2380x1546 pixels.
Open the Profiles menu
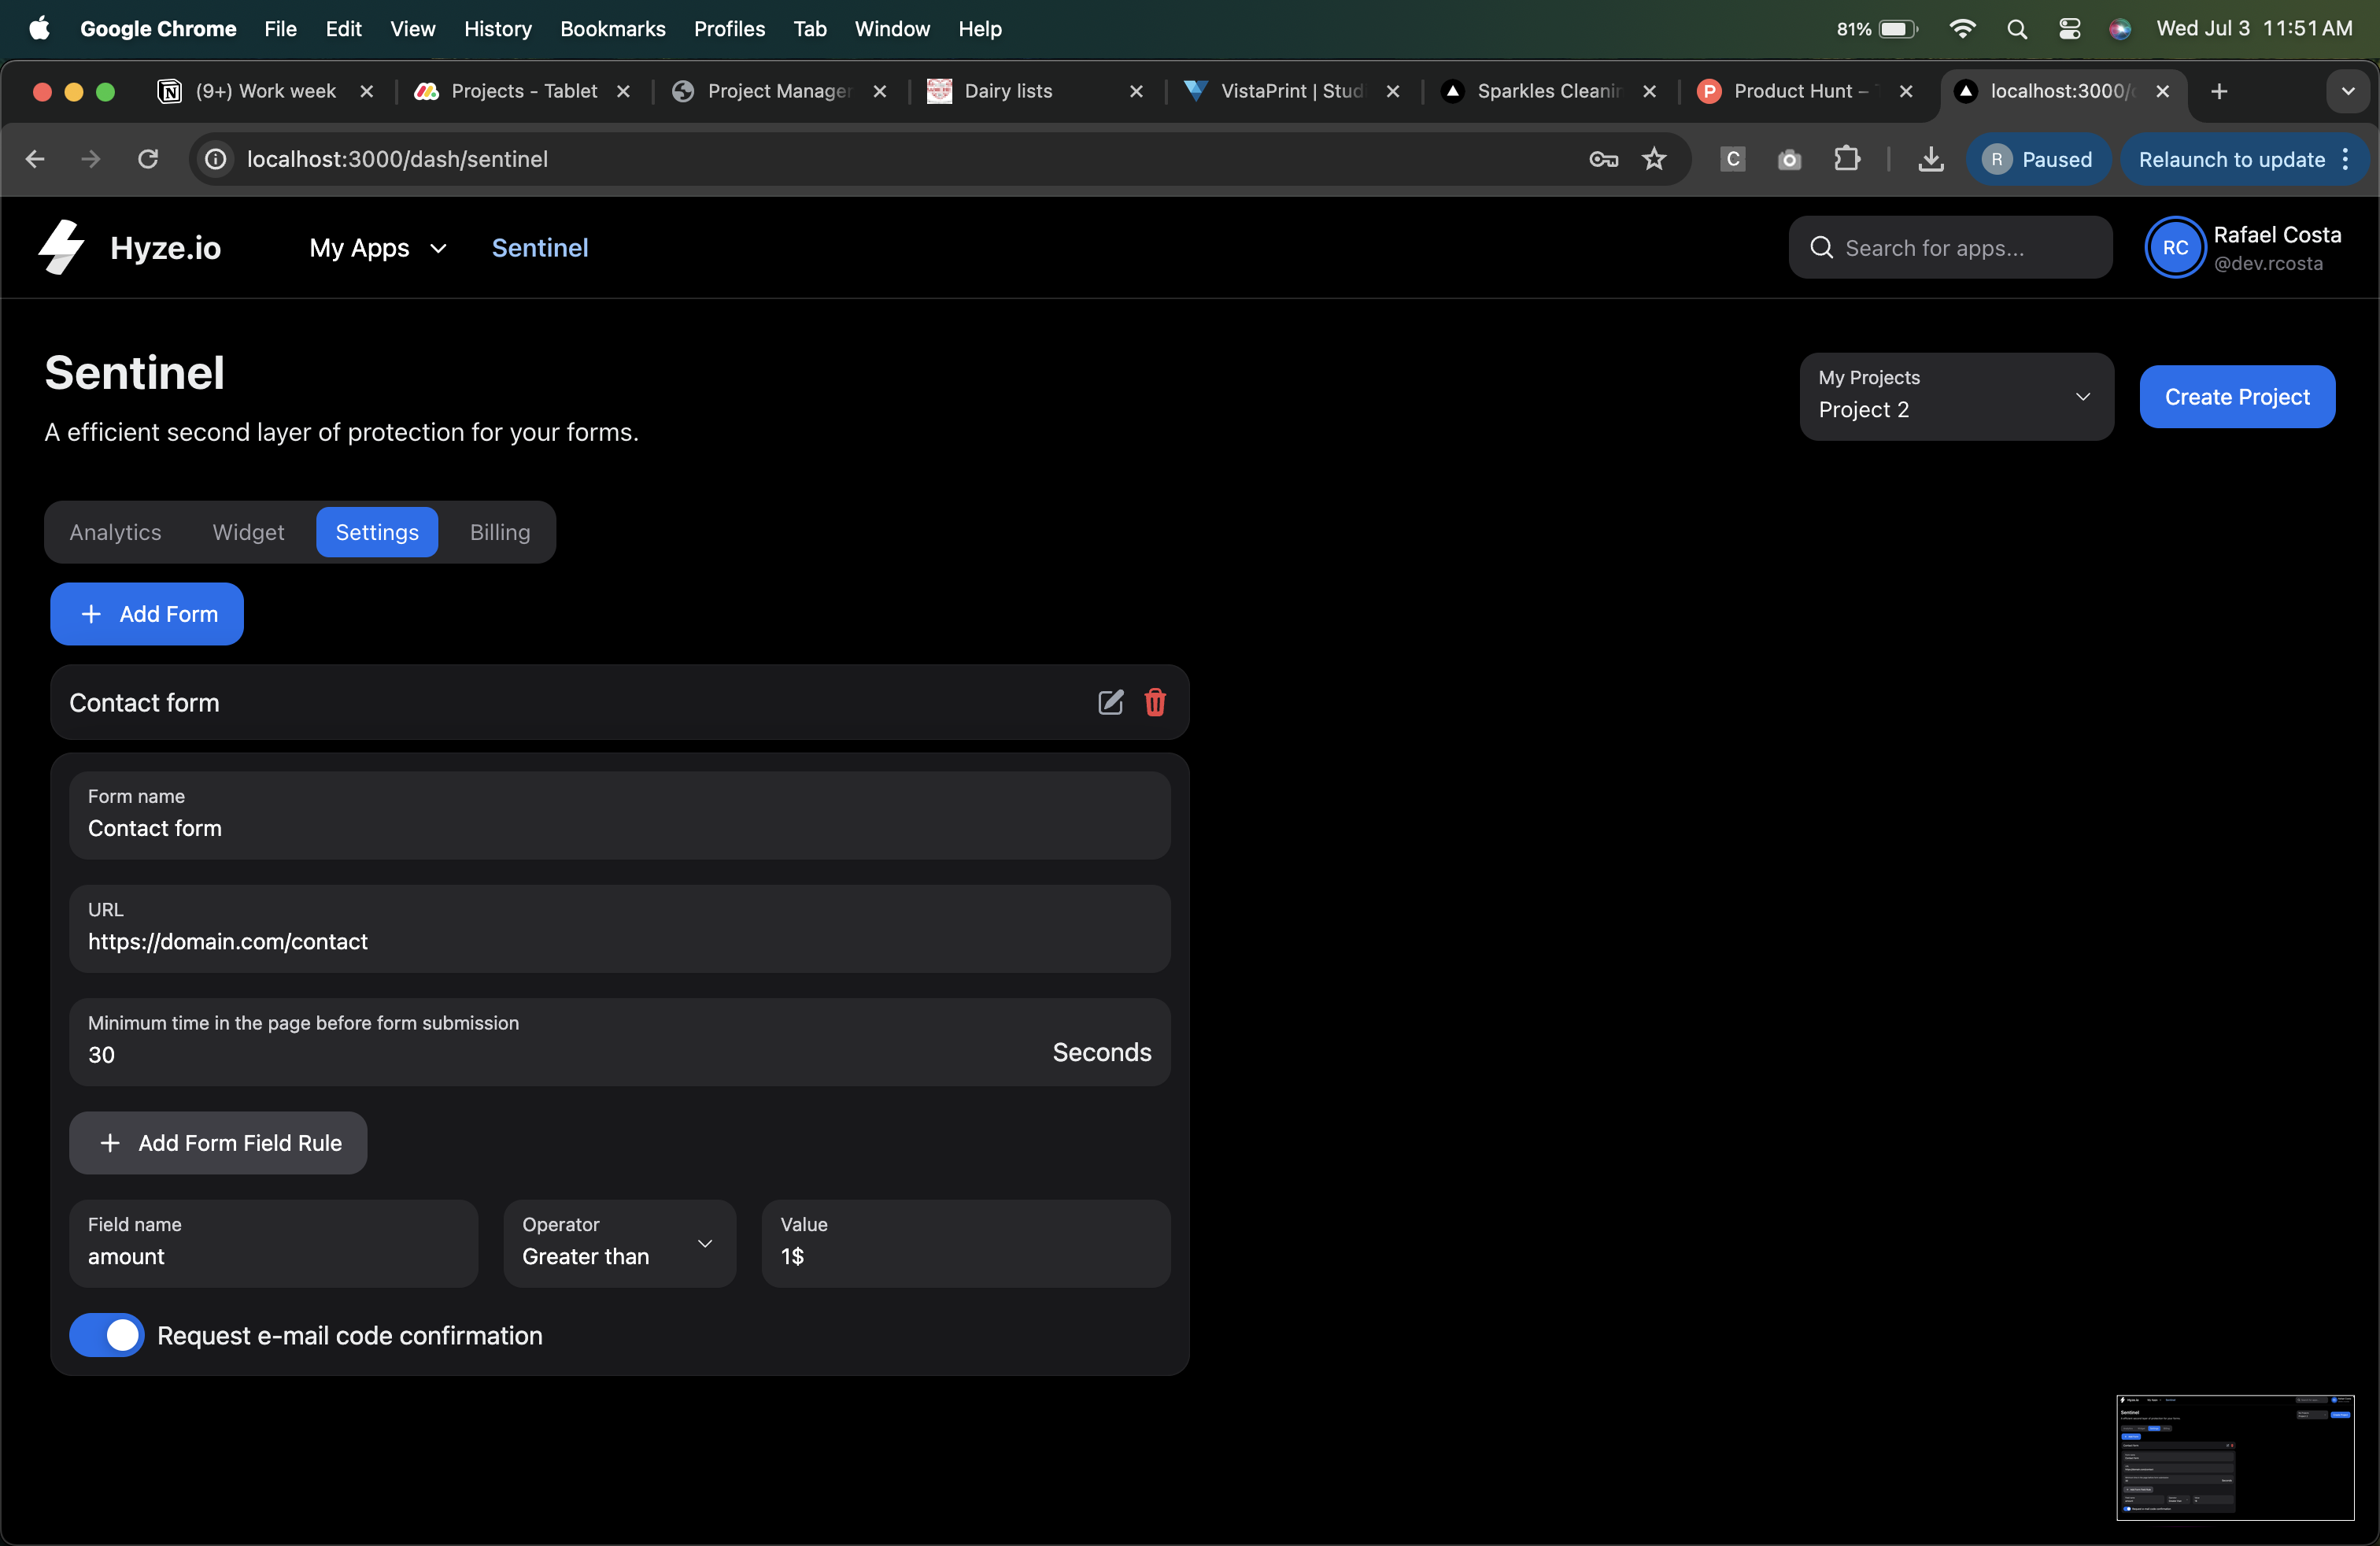coord(729,29)
